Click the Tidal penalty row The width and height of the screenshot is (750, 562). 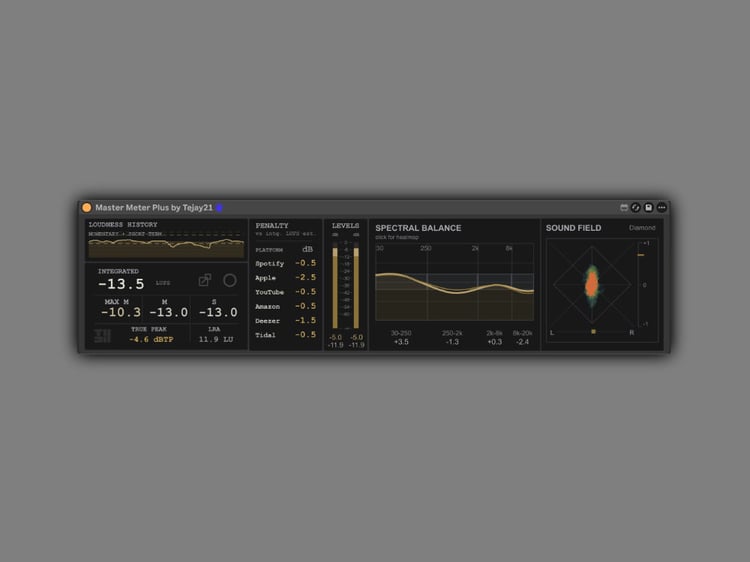(x=286, y=335)
